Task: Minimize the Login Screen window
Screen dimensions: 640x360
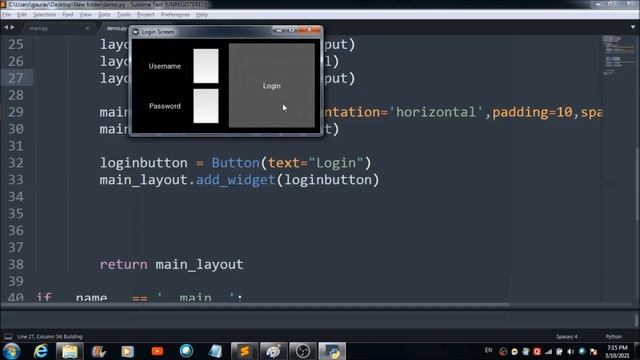Action: pyautogui.click(x=279, y=30)
